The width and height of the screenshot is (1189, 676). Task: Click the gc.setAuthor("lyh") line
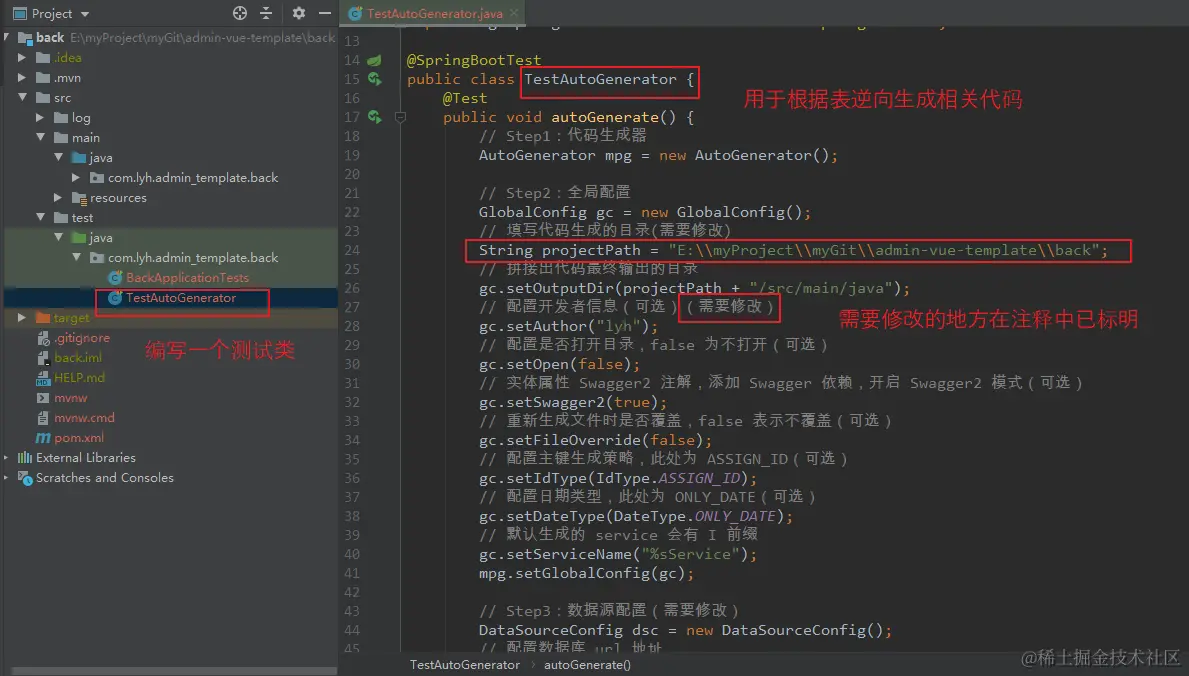(x=569, y=326)
